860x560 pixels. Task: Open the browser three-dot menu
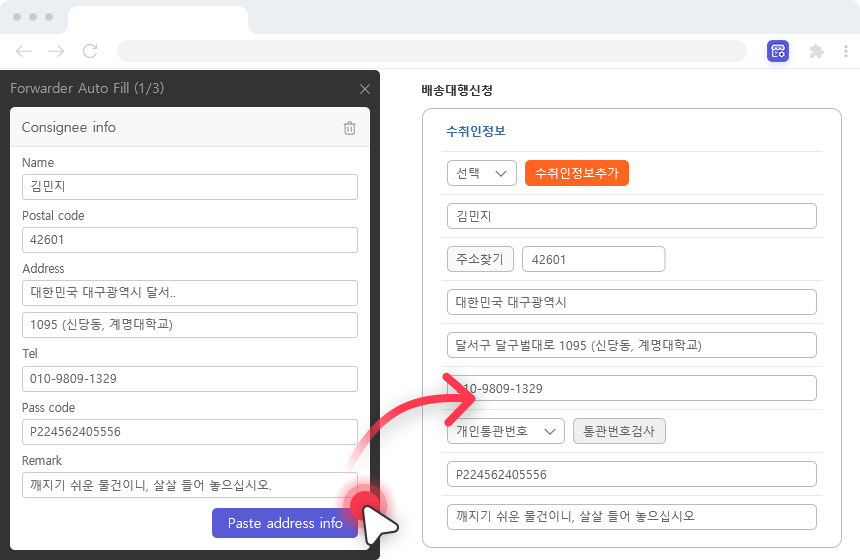coord(846,51)
